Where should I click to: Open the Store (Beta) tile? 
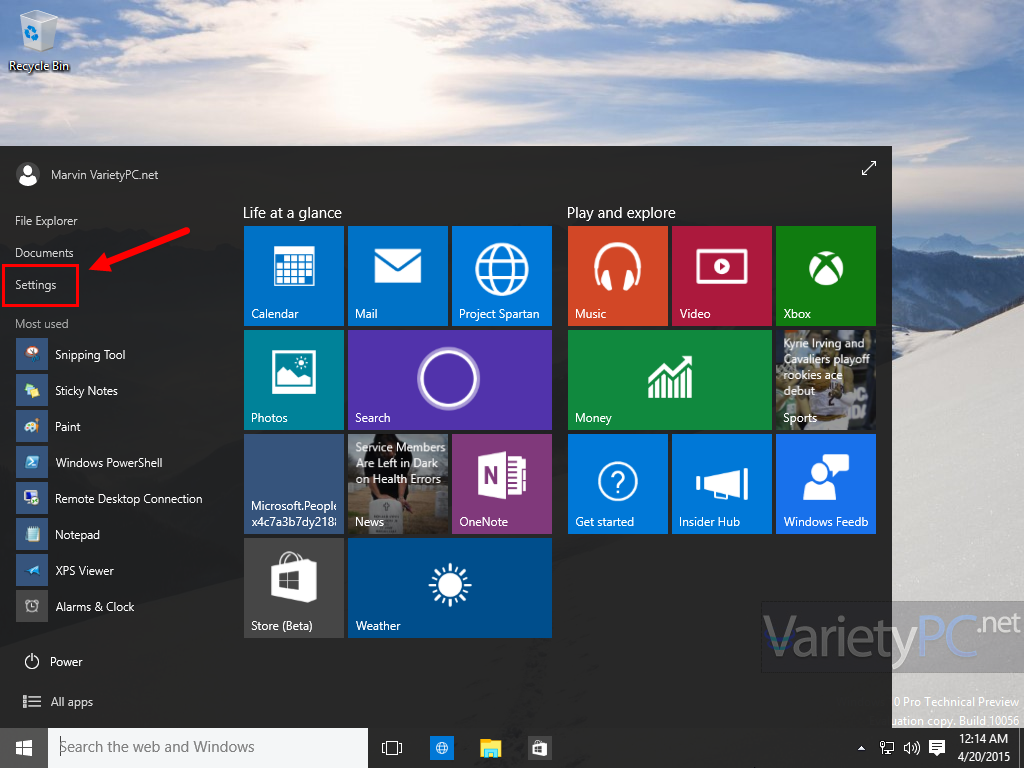[294, 588]
